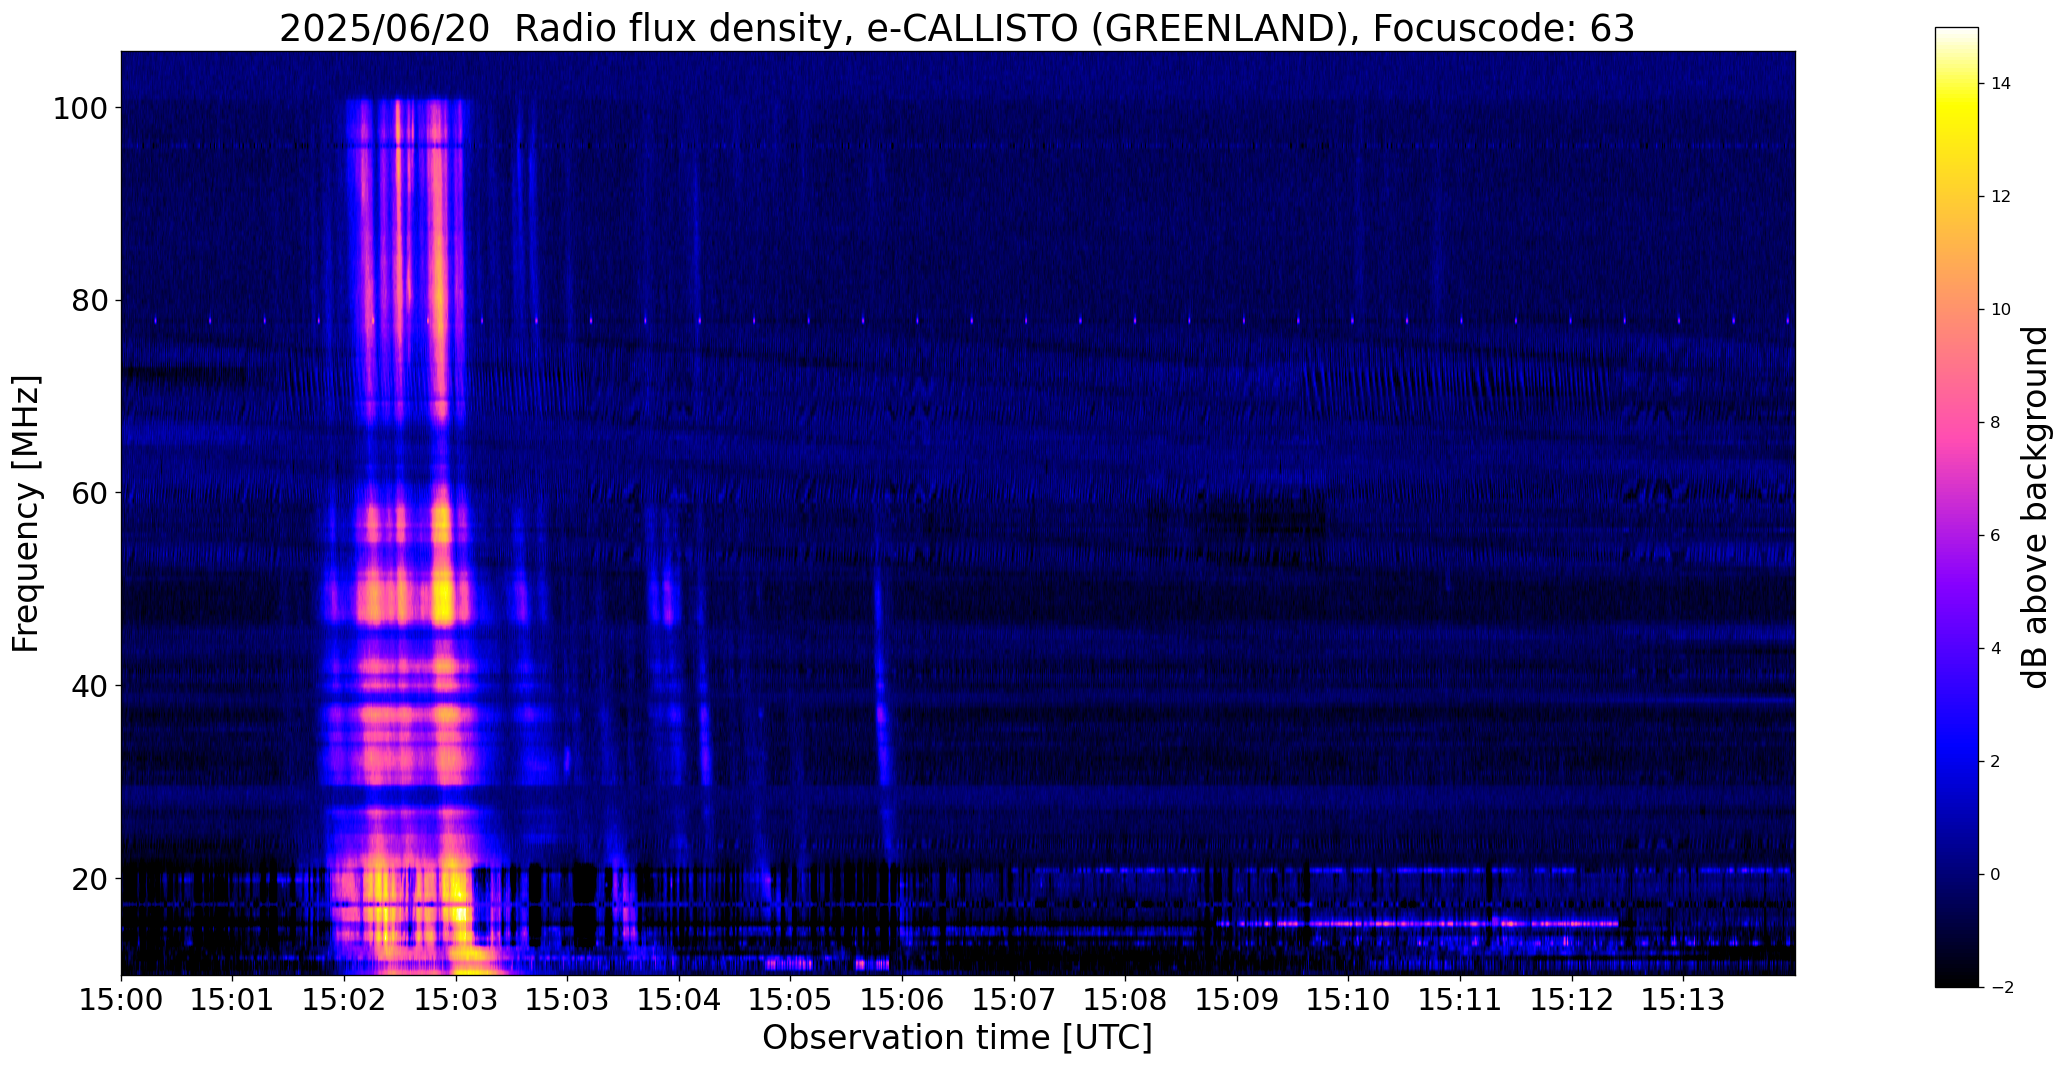
Task: Click the 15:00 time tick label
Action: pyautogui.click(x=121, y=999)
